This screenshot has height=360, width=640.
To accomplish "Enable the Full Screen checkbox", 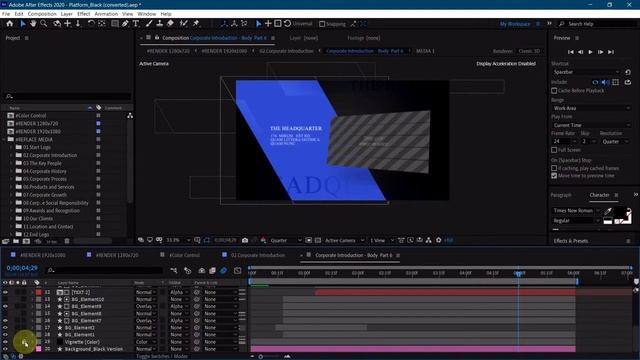I will click(x=554, y=150).
